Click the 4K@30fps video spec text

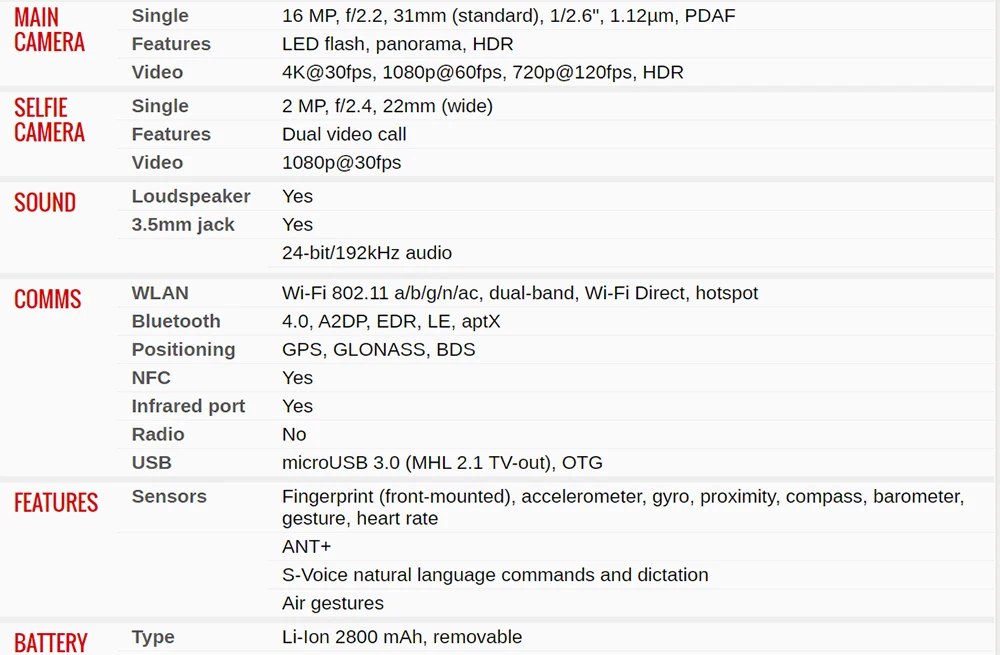[327, 72]
